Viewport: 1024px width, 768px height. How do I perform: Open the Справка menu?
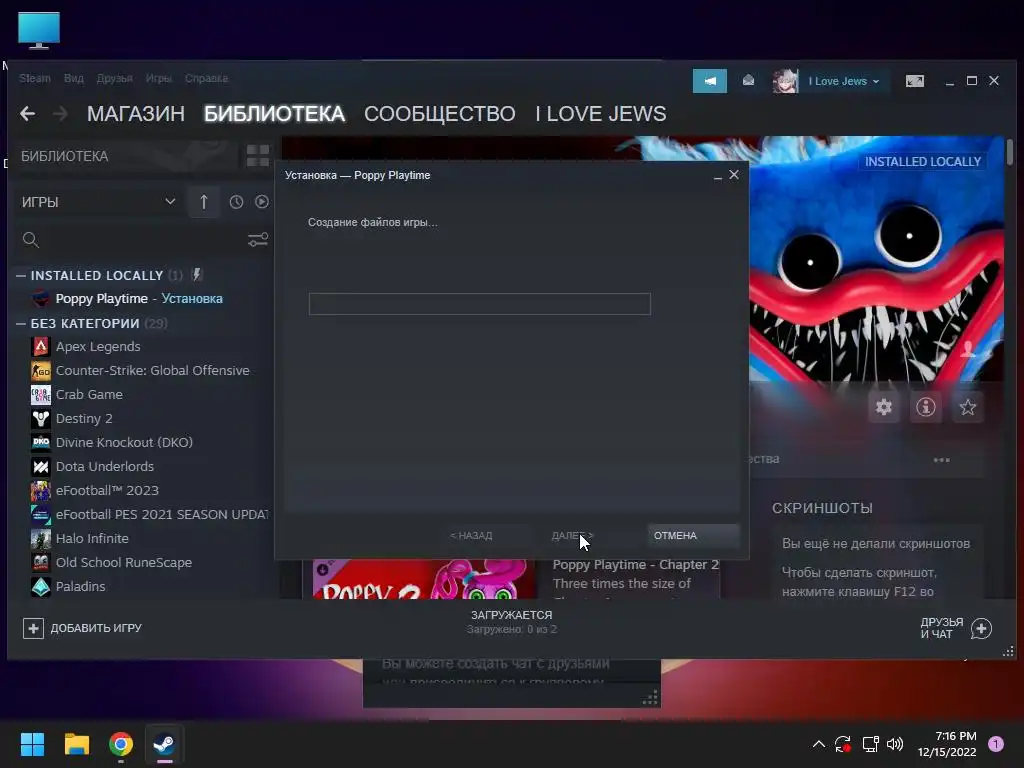206,78
